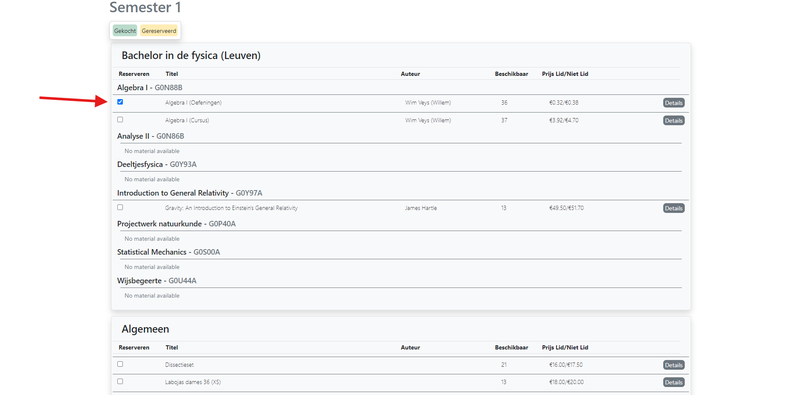The height and width of the screenshot is (395, 800).
Task: Click author Wim Veys in Cursus row
Action: click(x=428, y=120)
